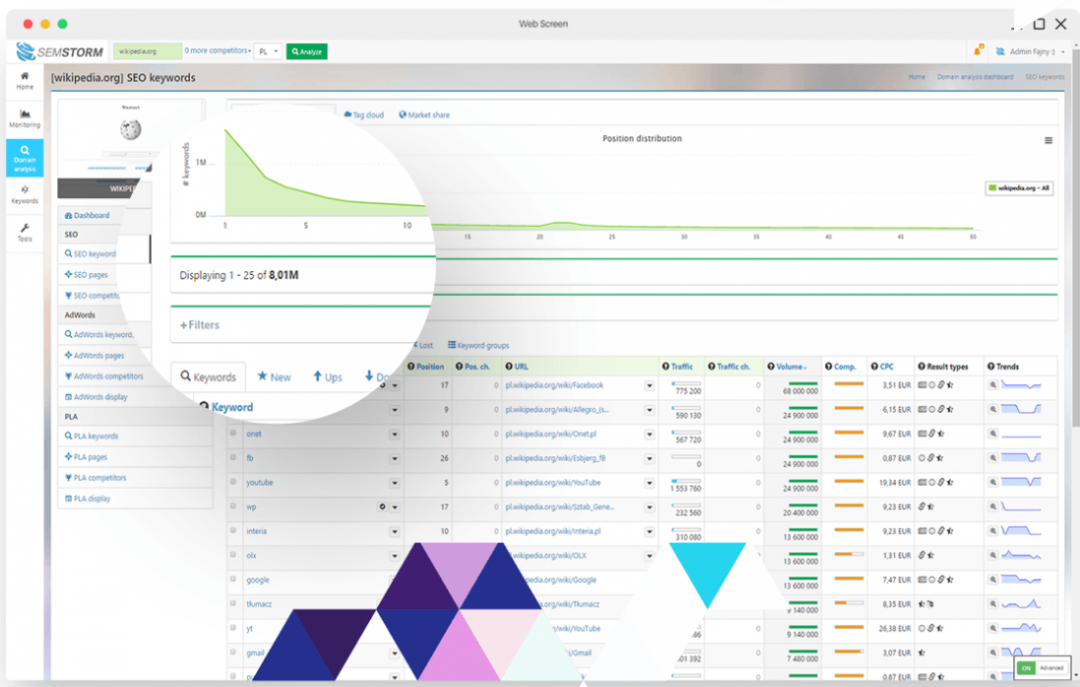1080x687 pixels.
Task: Open the Market share link
Action: tap(424, 115)
